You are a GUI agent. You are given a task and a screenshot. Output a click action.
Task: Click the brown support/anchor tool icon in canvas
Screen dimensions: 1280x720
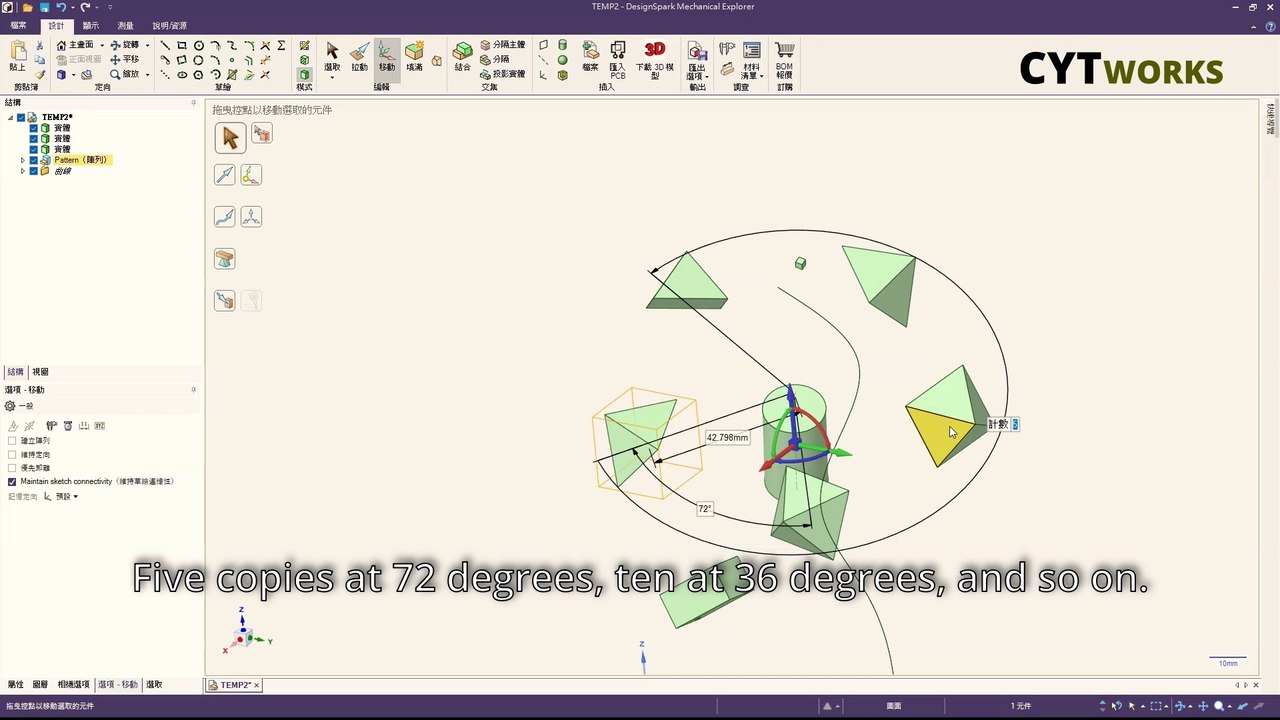[x=224, y=259]
